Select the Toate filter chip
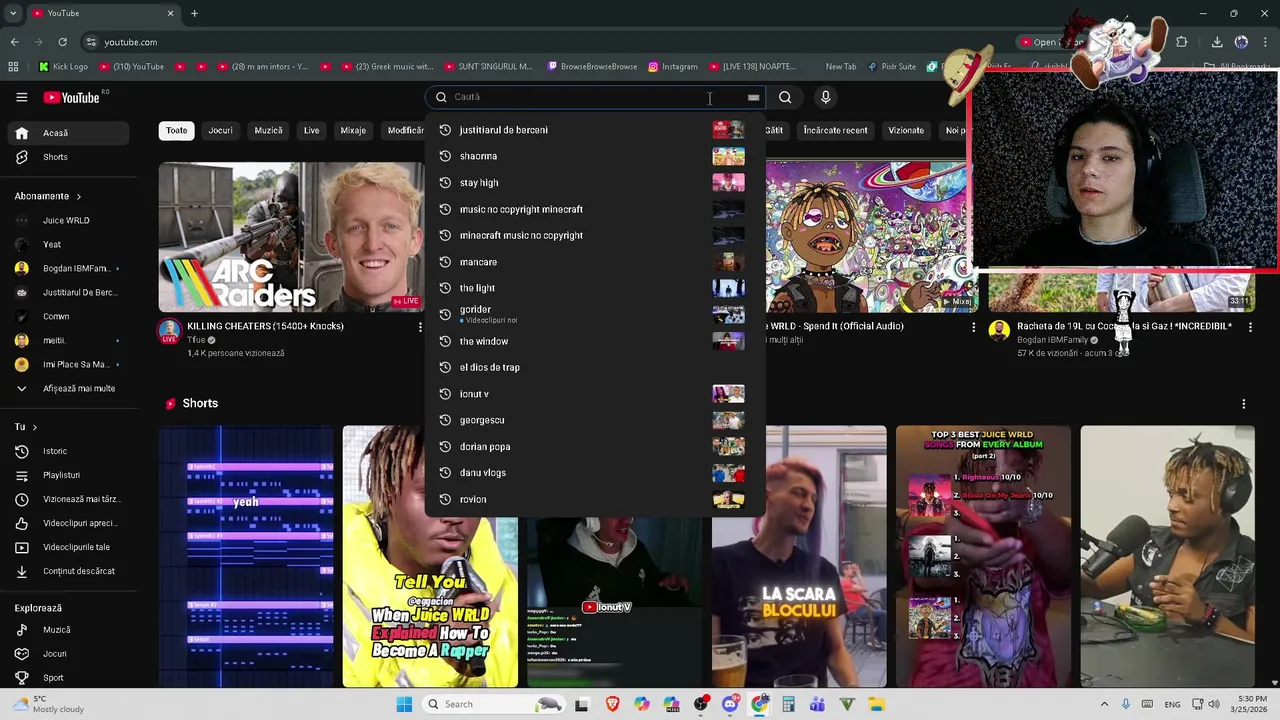Image resolution: width=1280 pixels, height=720 pixels. point(176,131)
